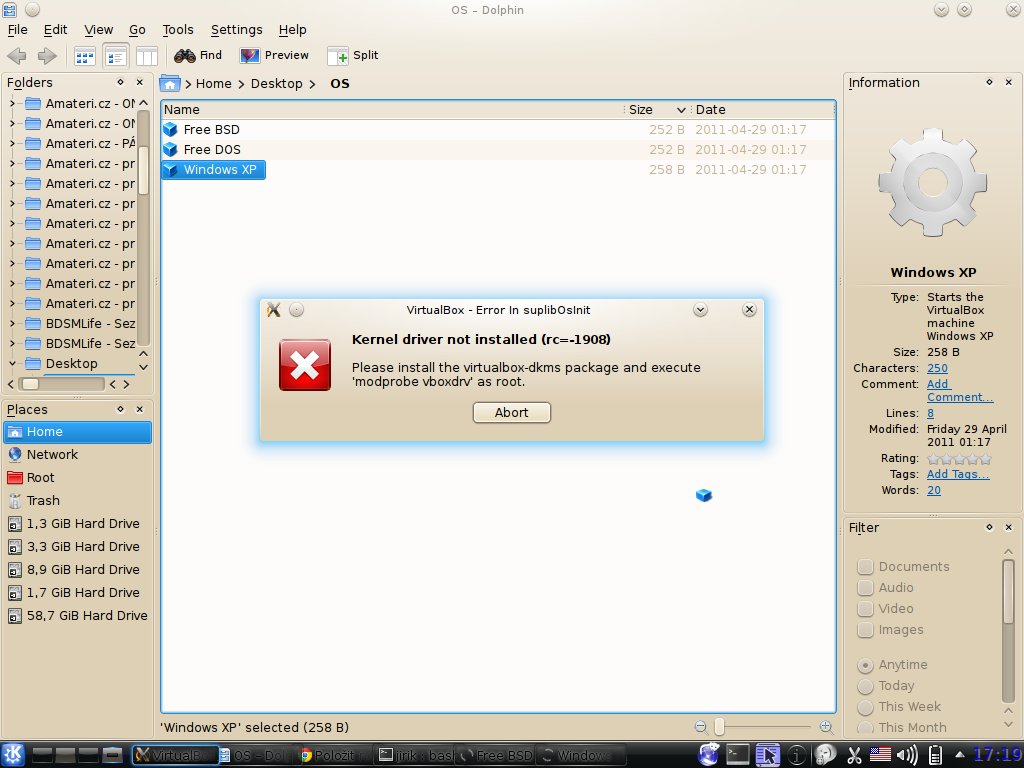
Task: Click the home folder breadcrumb icon
Action: [x=170, y=84]
